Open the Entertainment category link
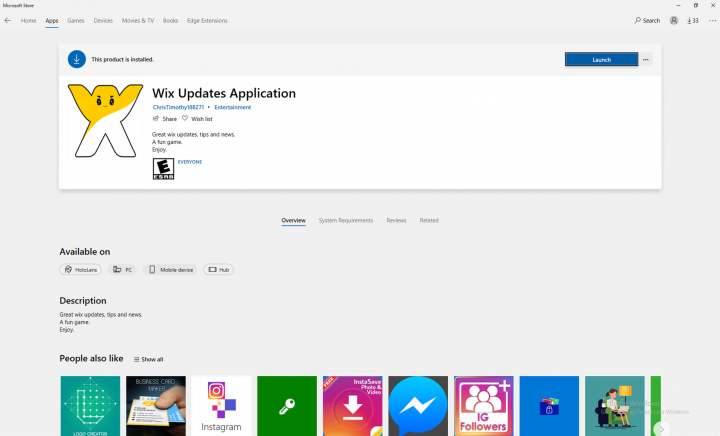Viewport: 720px width, 436px height. (233, 107)
